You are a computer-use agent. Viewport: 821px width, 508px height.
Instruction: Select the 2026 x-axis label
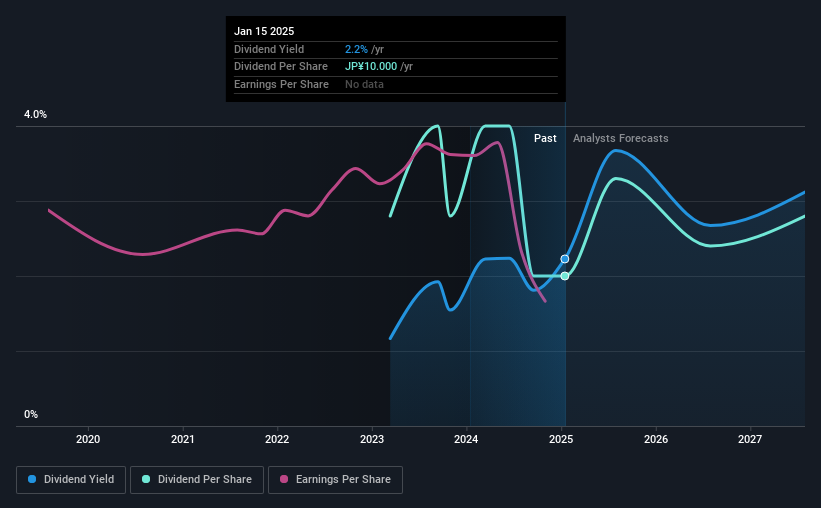656,439
